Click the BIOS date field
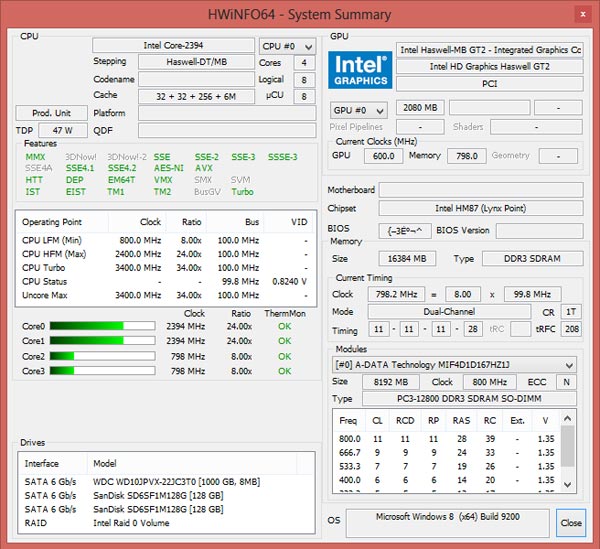This screenshot has height=549, width=600. (405, 231)
